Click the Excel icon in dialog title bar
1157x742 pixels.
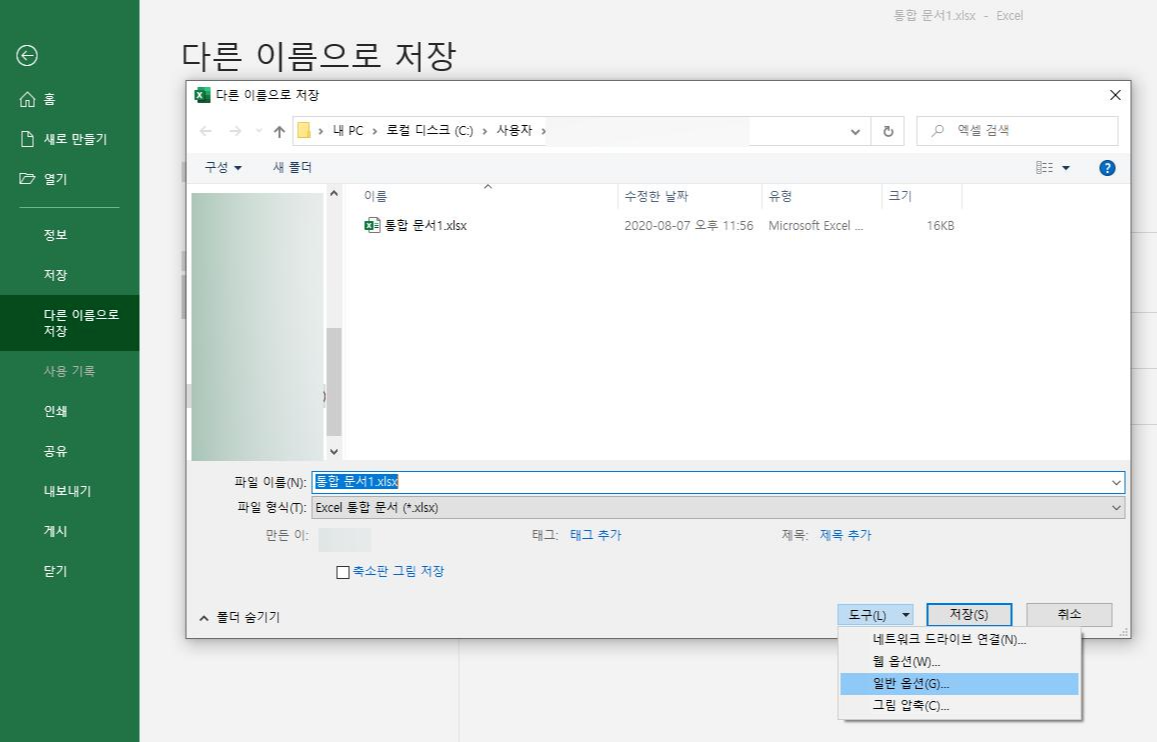pos(202,95)
